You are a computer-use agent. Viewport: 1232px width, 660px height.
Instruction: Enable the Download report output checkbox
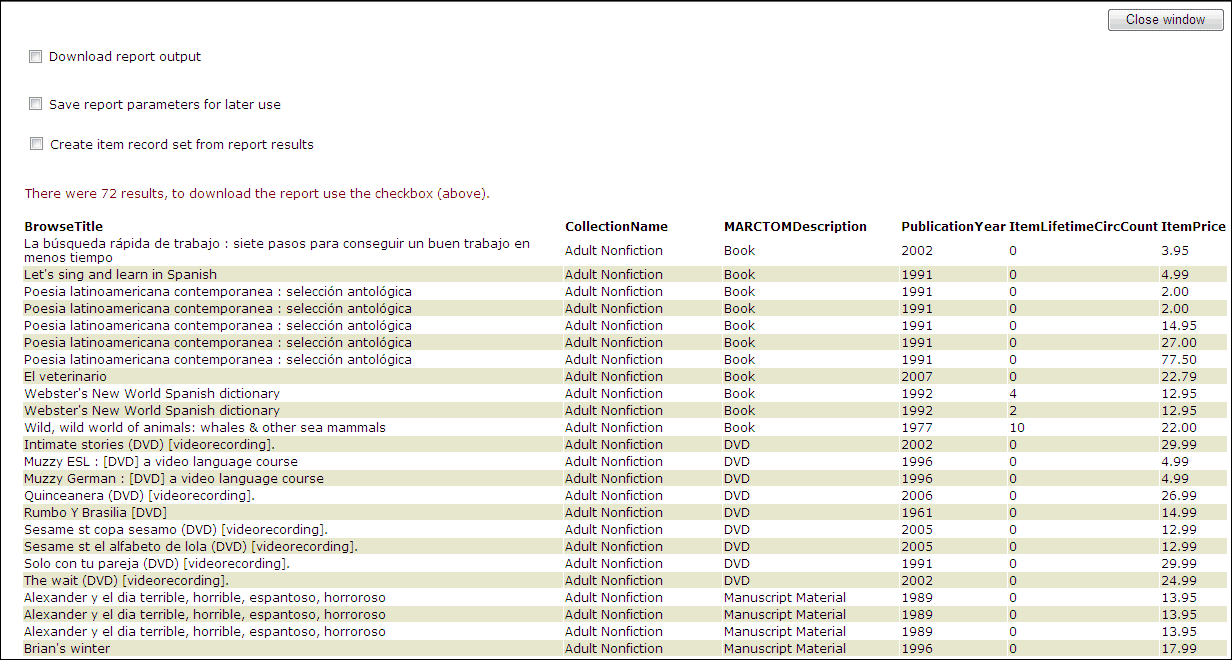[36, 57]
